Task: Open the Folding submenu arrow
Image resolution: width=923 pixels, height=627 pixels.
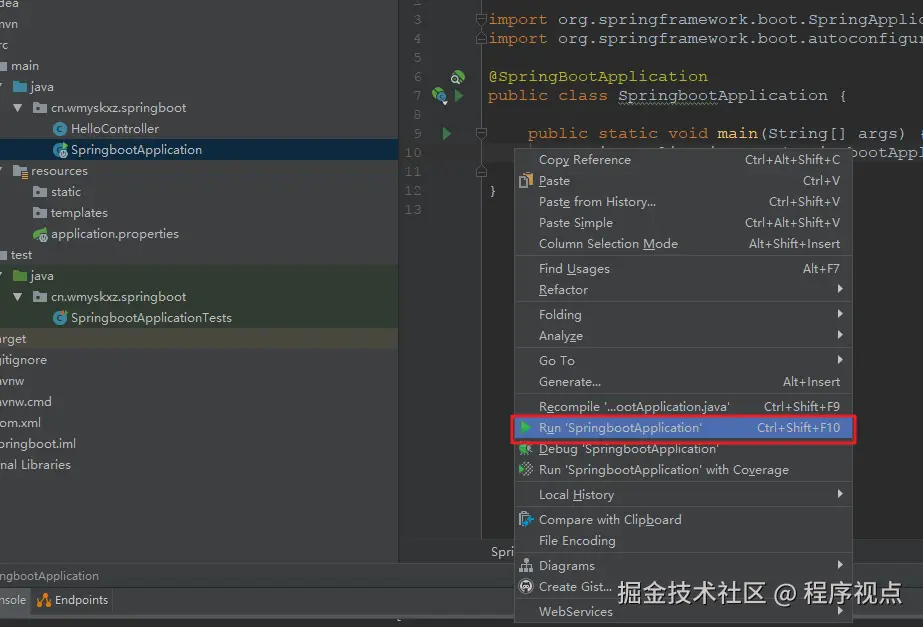Action: pyautogui.click(x=840, y=314)
